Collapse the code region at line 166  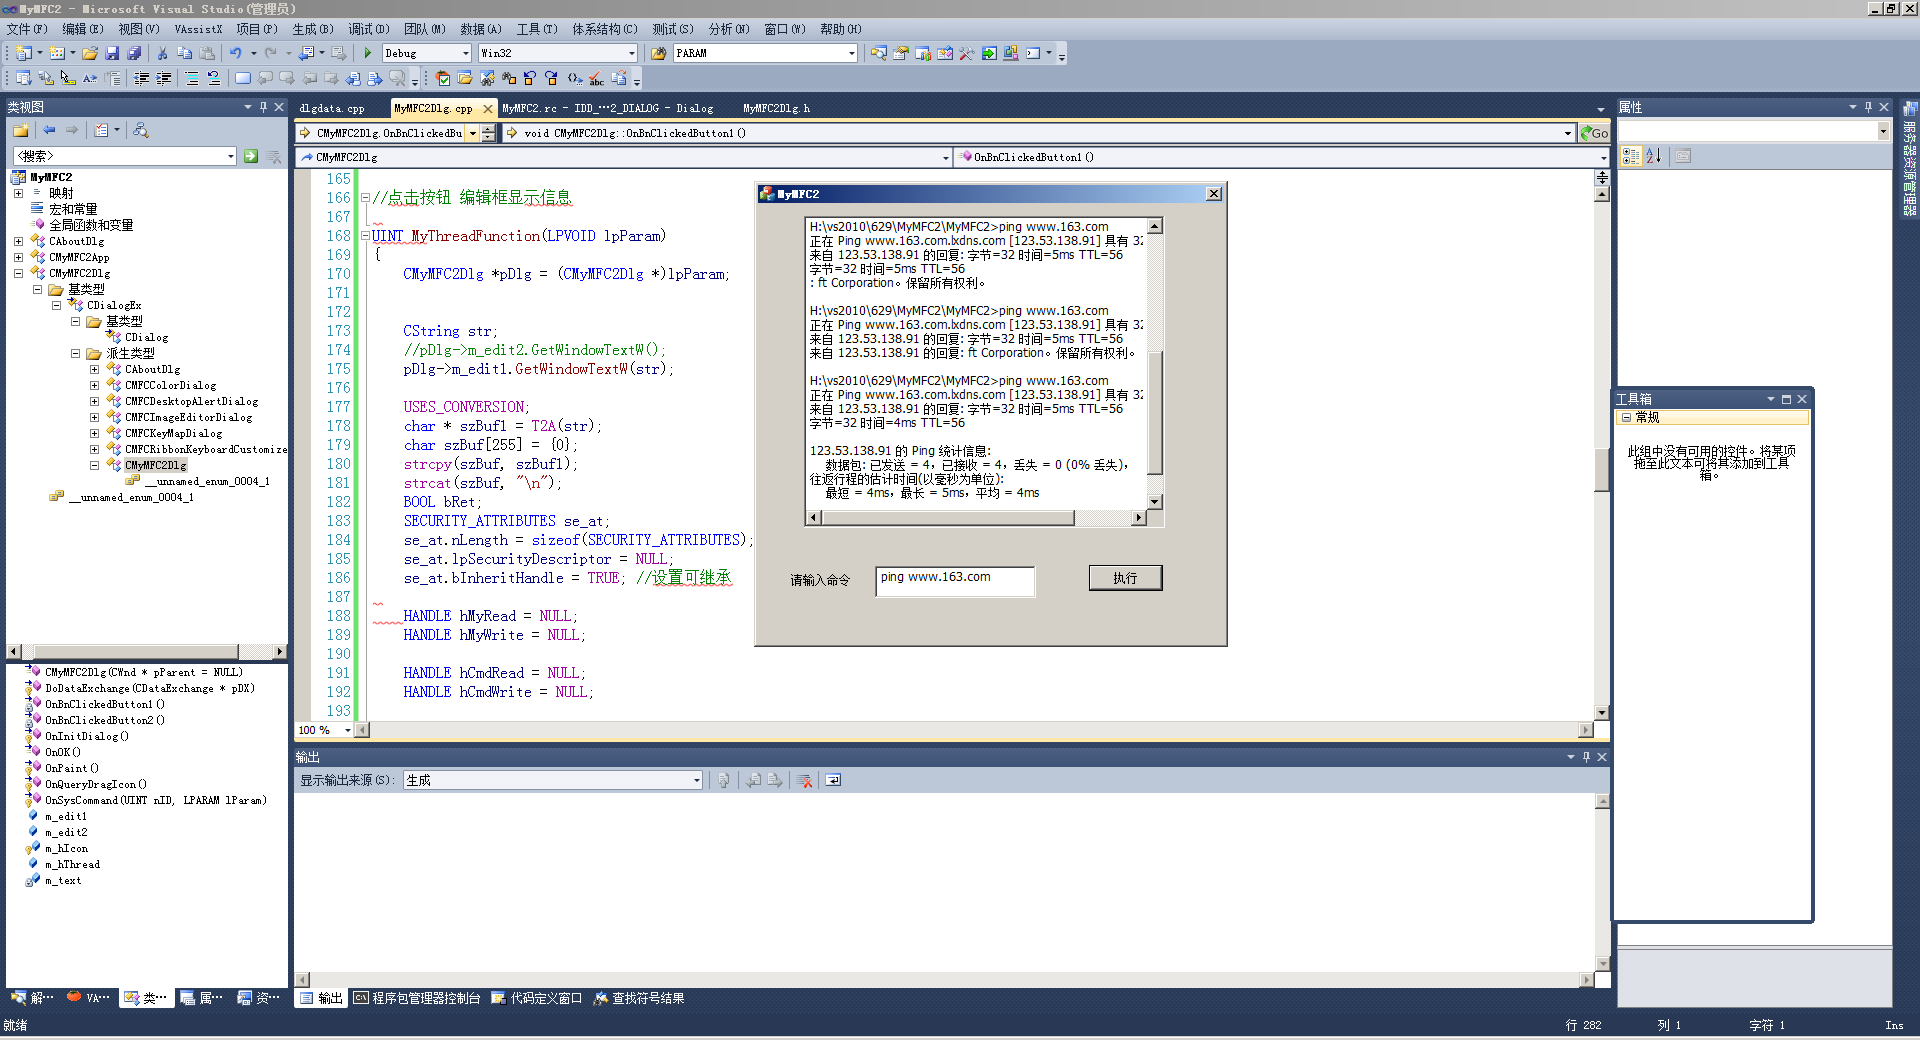365,198
